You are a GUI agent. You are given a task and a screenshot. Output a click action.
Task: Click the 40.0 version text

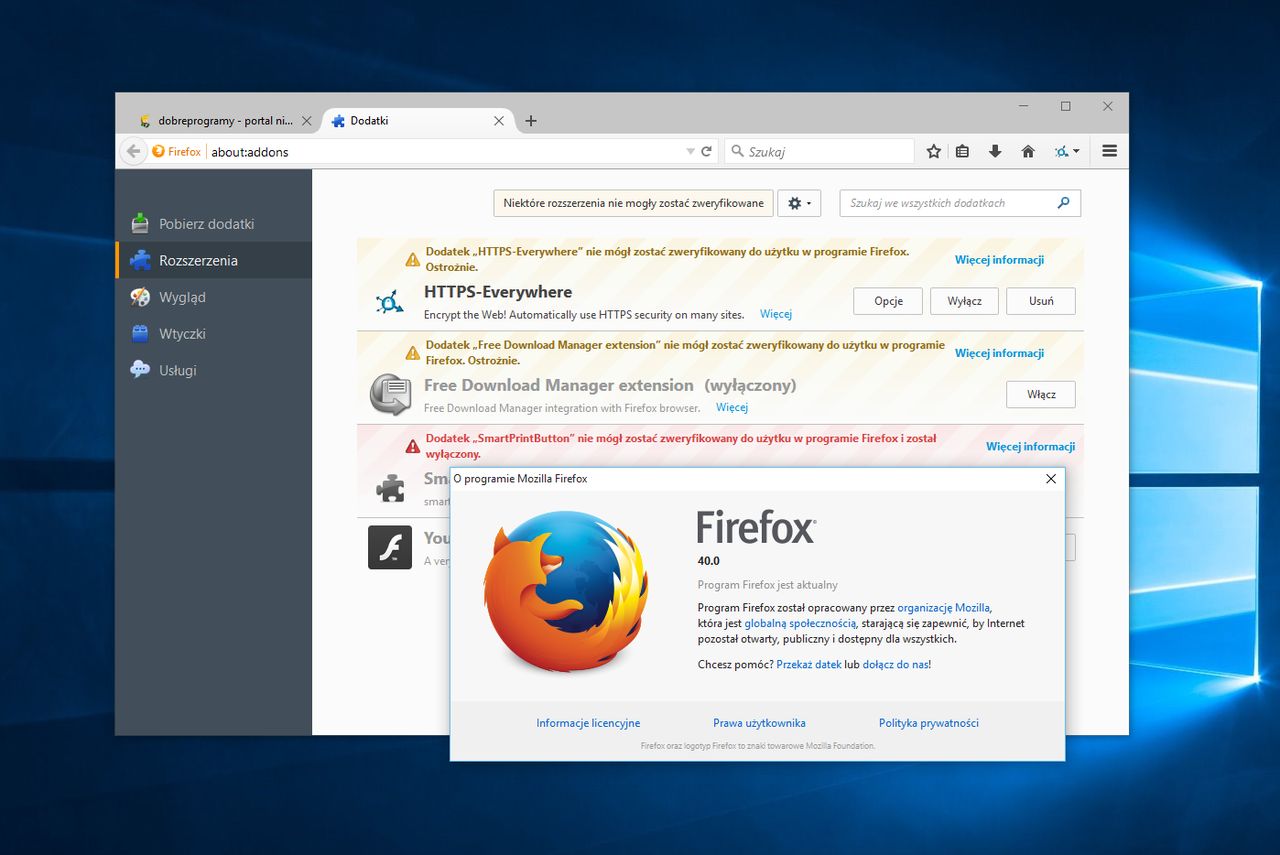[x=709, y=561]
